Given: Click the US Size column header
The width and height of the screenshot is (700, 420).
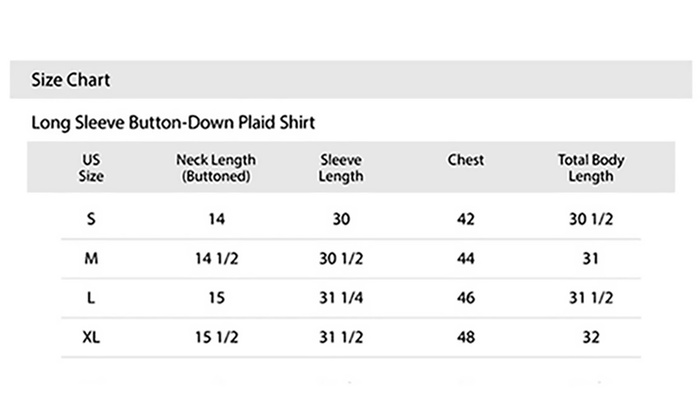Looking at the screenshot, I should click(x=91, y=168).
